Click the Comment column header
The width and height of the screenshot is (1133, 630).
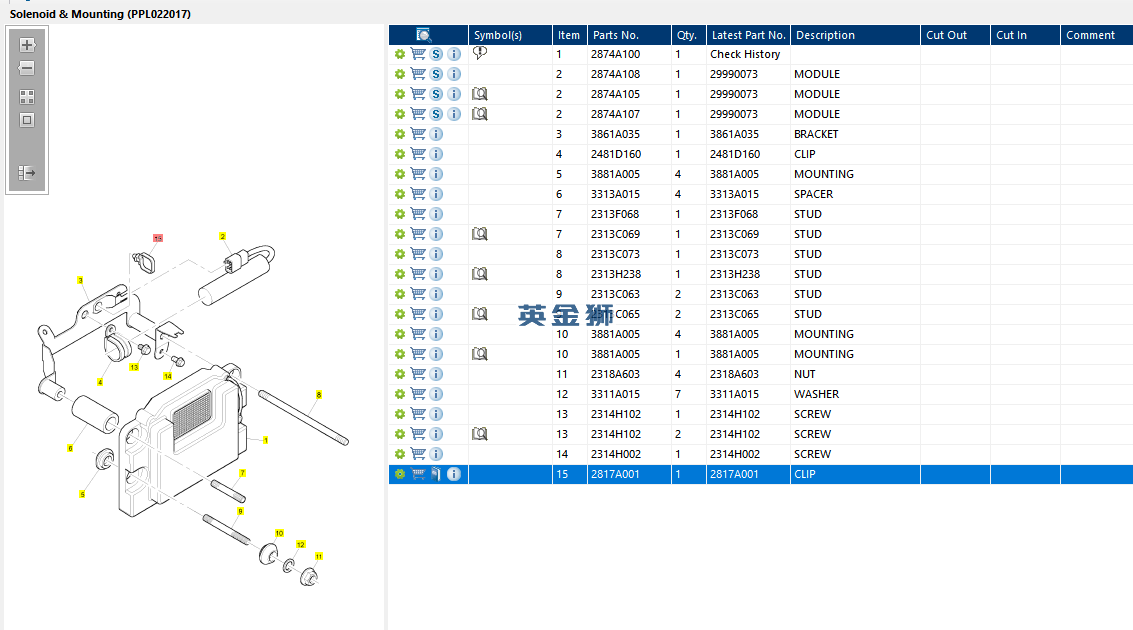(1096, 35)
